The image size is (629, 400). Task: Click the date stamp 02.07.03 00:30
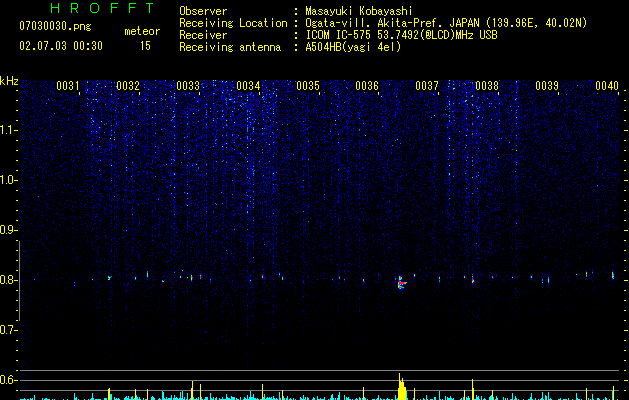pos(61,46)
